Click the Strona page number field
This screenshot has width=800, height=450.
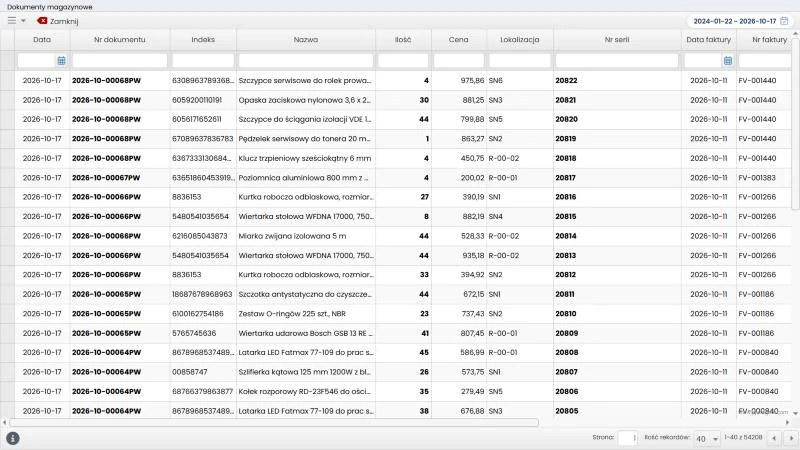[628, 438]
